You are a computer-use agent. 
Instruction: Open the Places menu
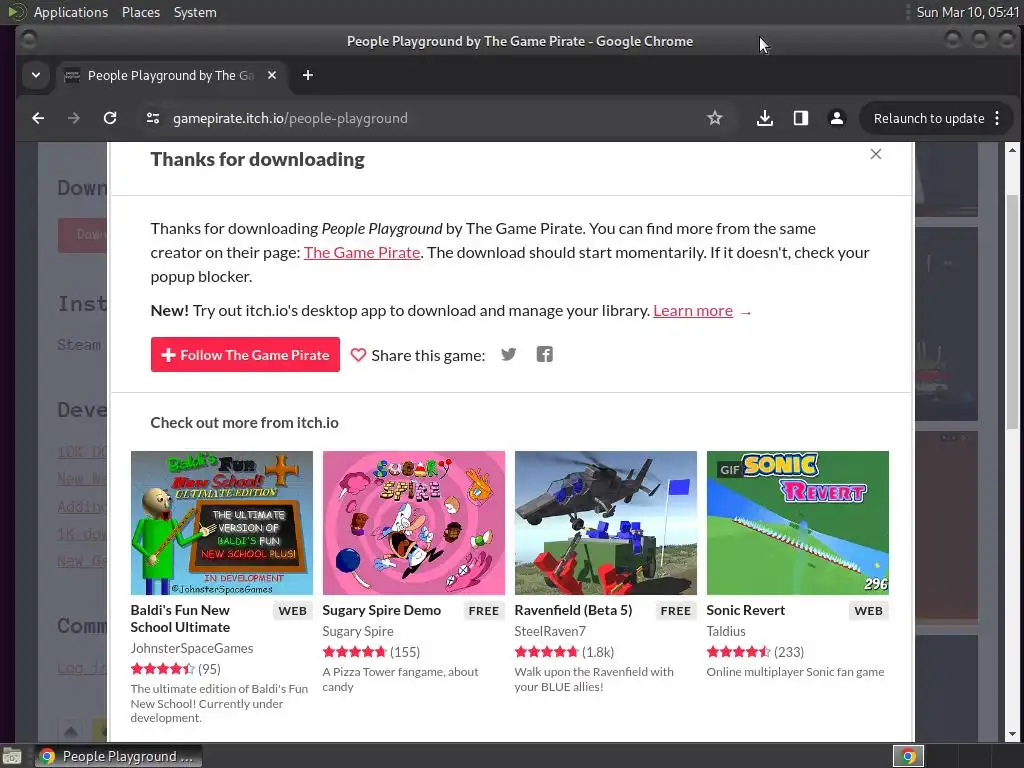tap(140, 12)
